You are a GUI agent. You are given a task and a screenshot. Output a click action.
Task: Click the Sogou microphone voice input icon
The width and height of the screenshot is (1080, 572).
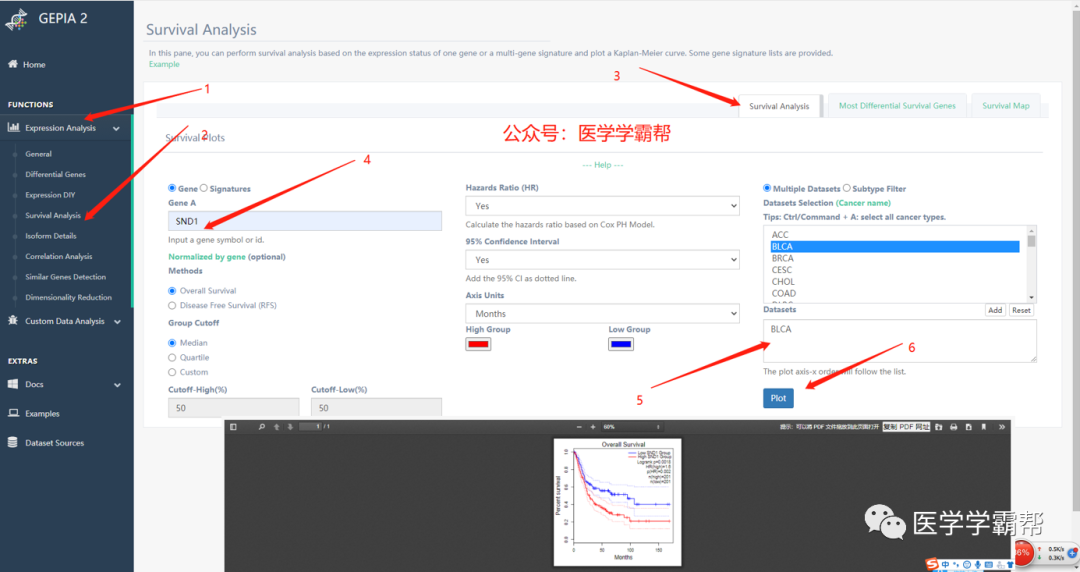click(x=977, y=564)
